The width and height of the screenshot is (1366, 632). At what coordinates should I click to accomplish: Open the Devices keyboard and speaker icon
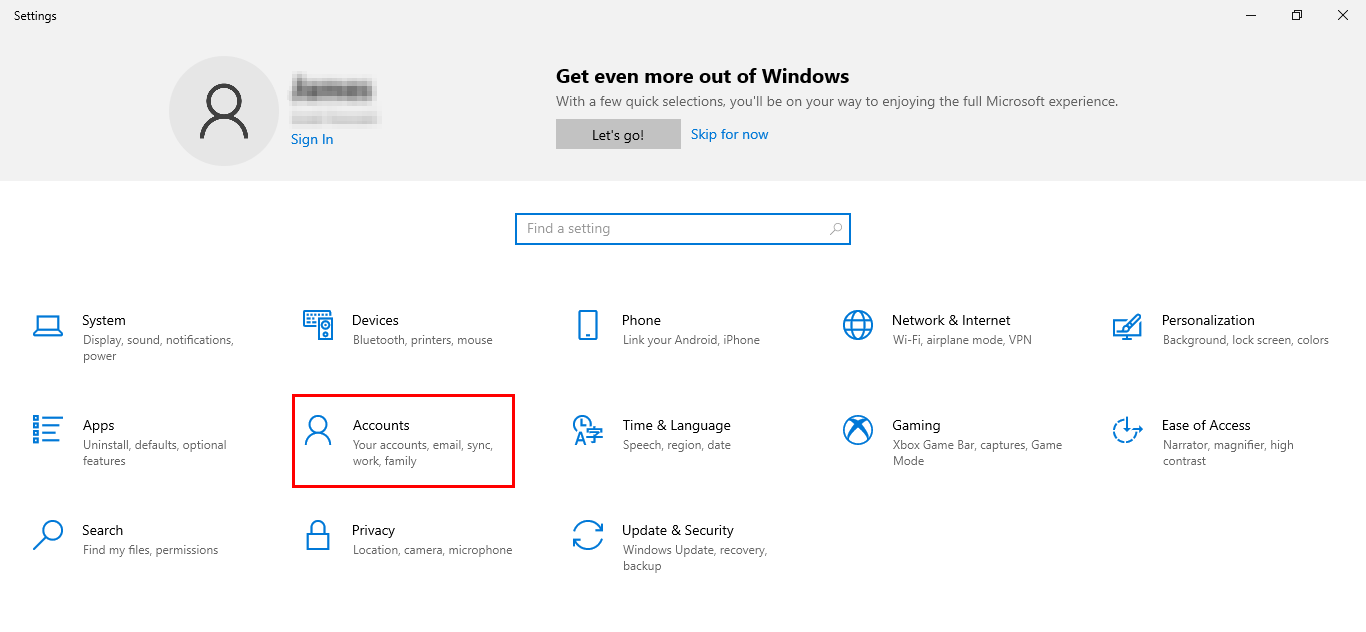[318, 325]
